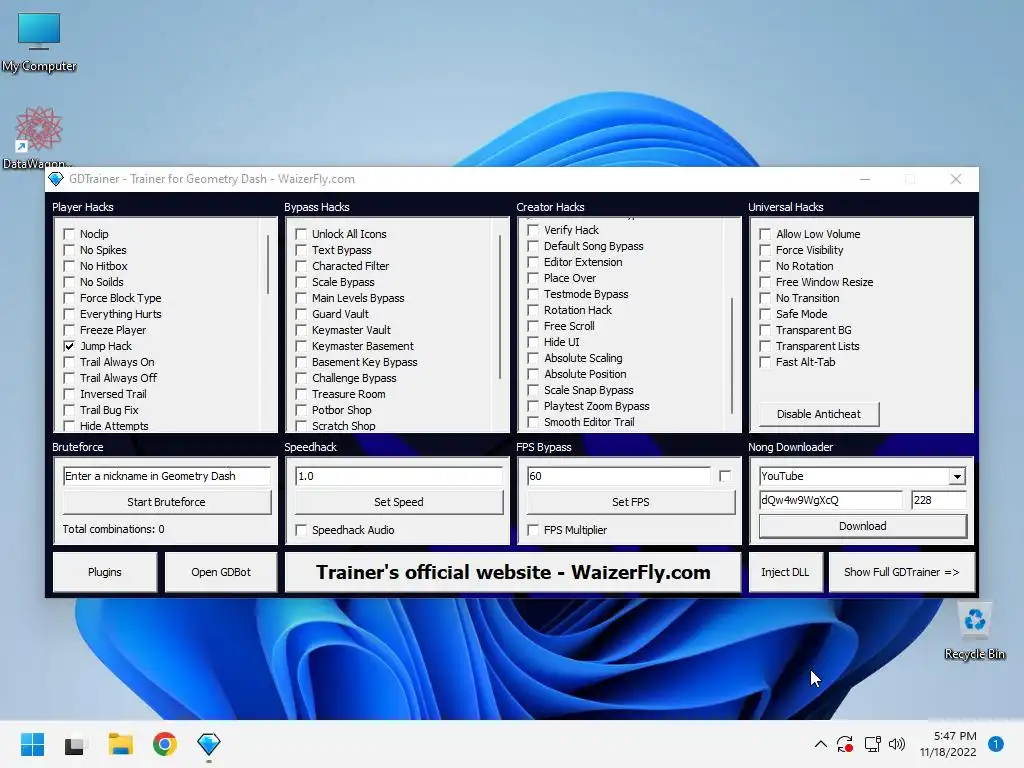Viewport: 1024px width, 768px height.
Task: Click the Nong Downloader Download button
Action: coord(862,526)
